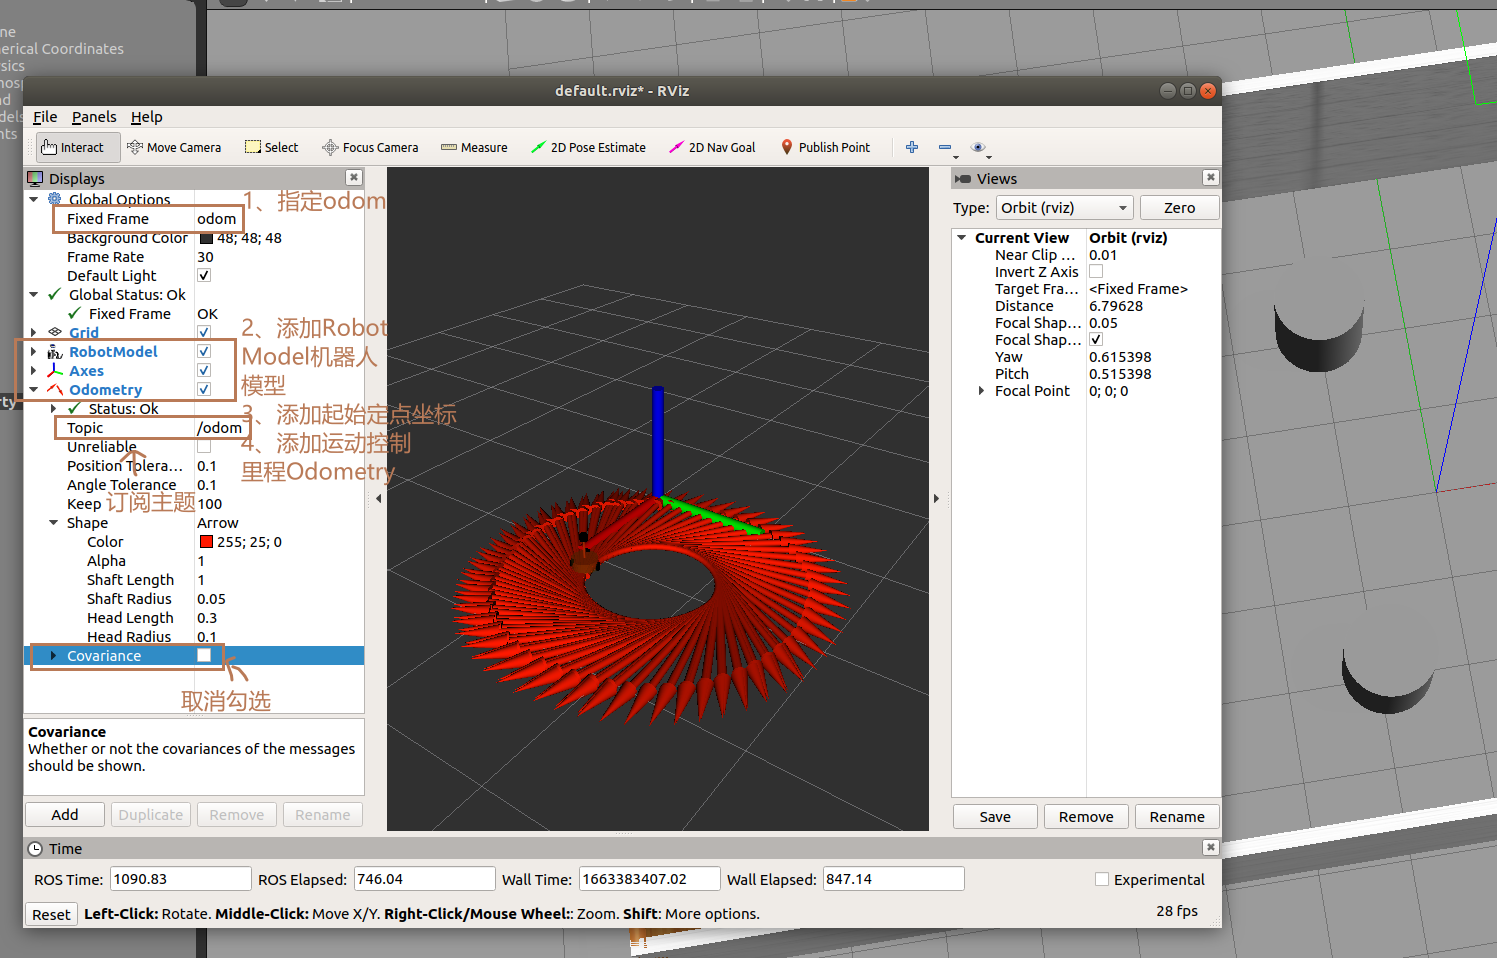Click the Reset time button
The width and height of the screenshot is (1497, 958).
click(51, 914)
